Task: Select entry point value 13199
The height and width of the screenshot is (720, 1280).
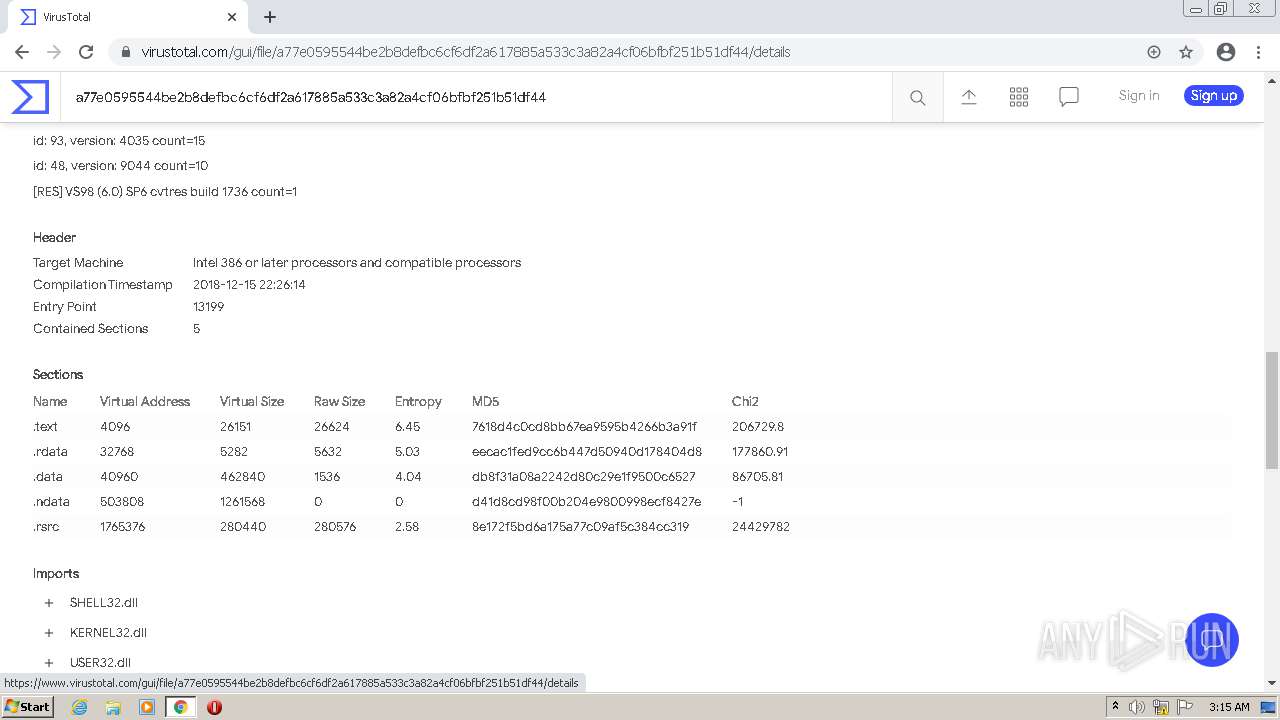Action: (x=208, y=307)
